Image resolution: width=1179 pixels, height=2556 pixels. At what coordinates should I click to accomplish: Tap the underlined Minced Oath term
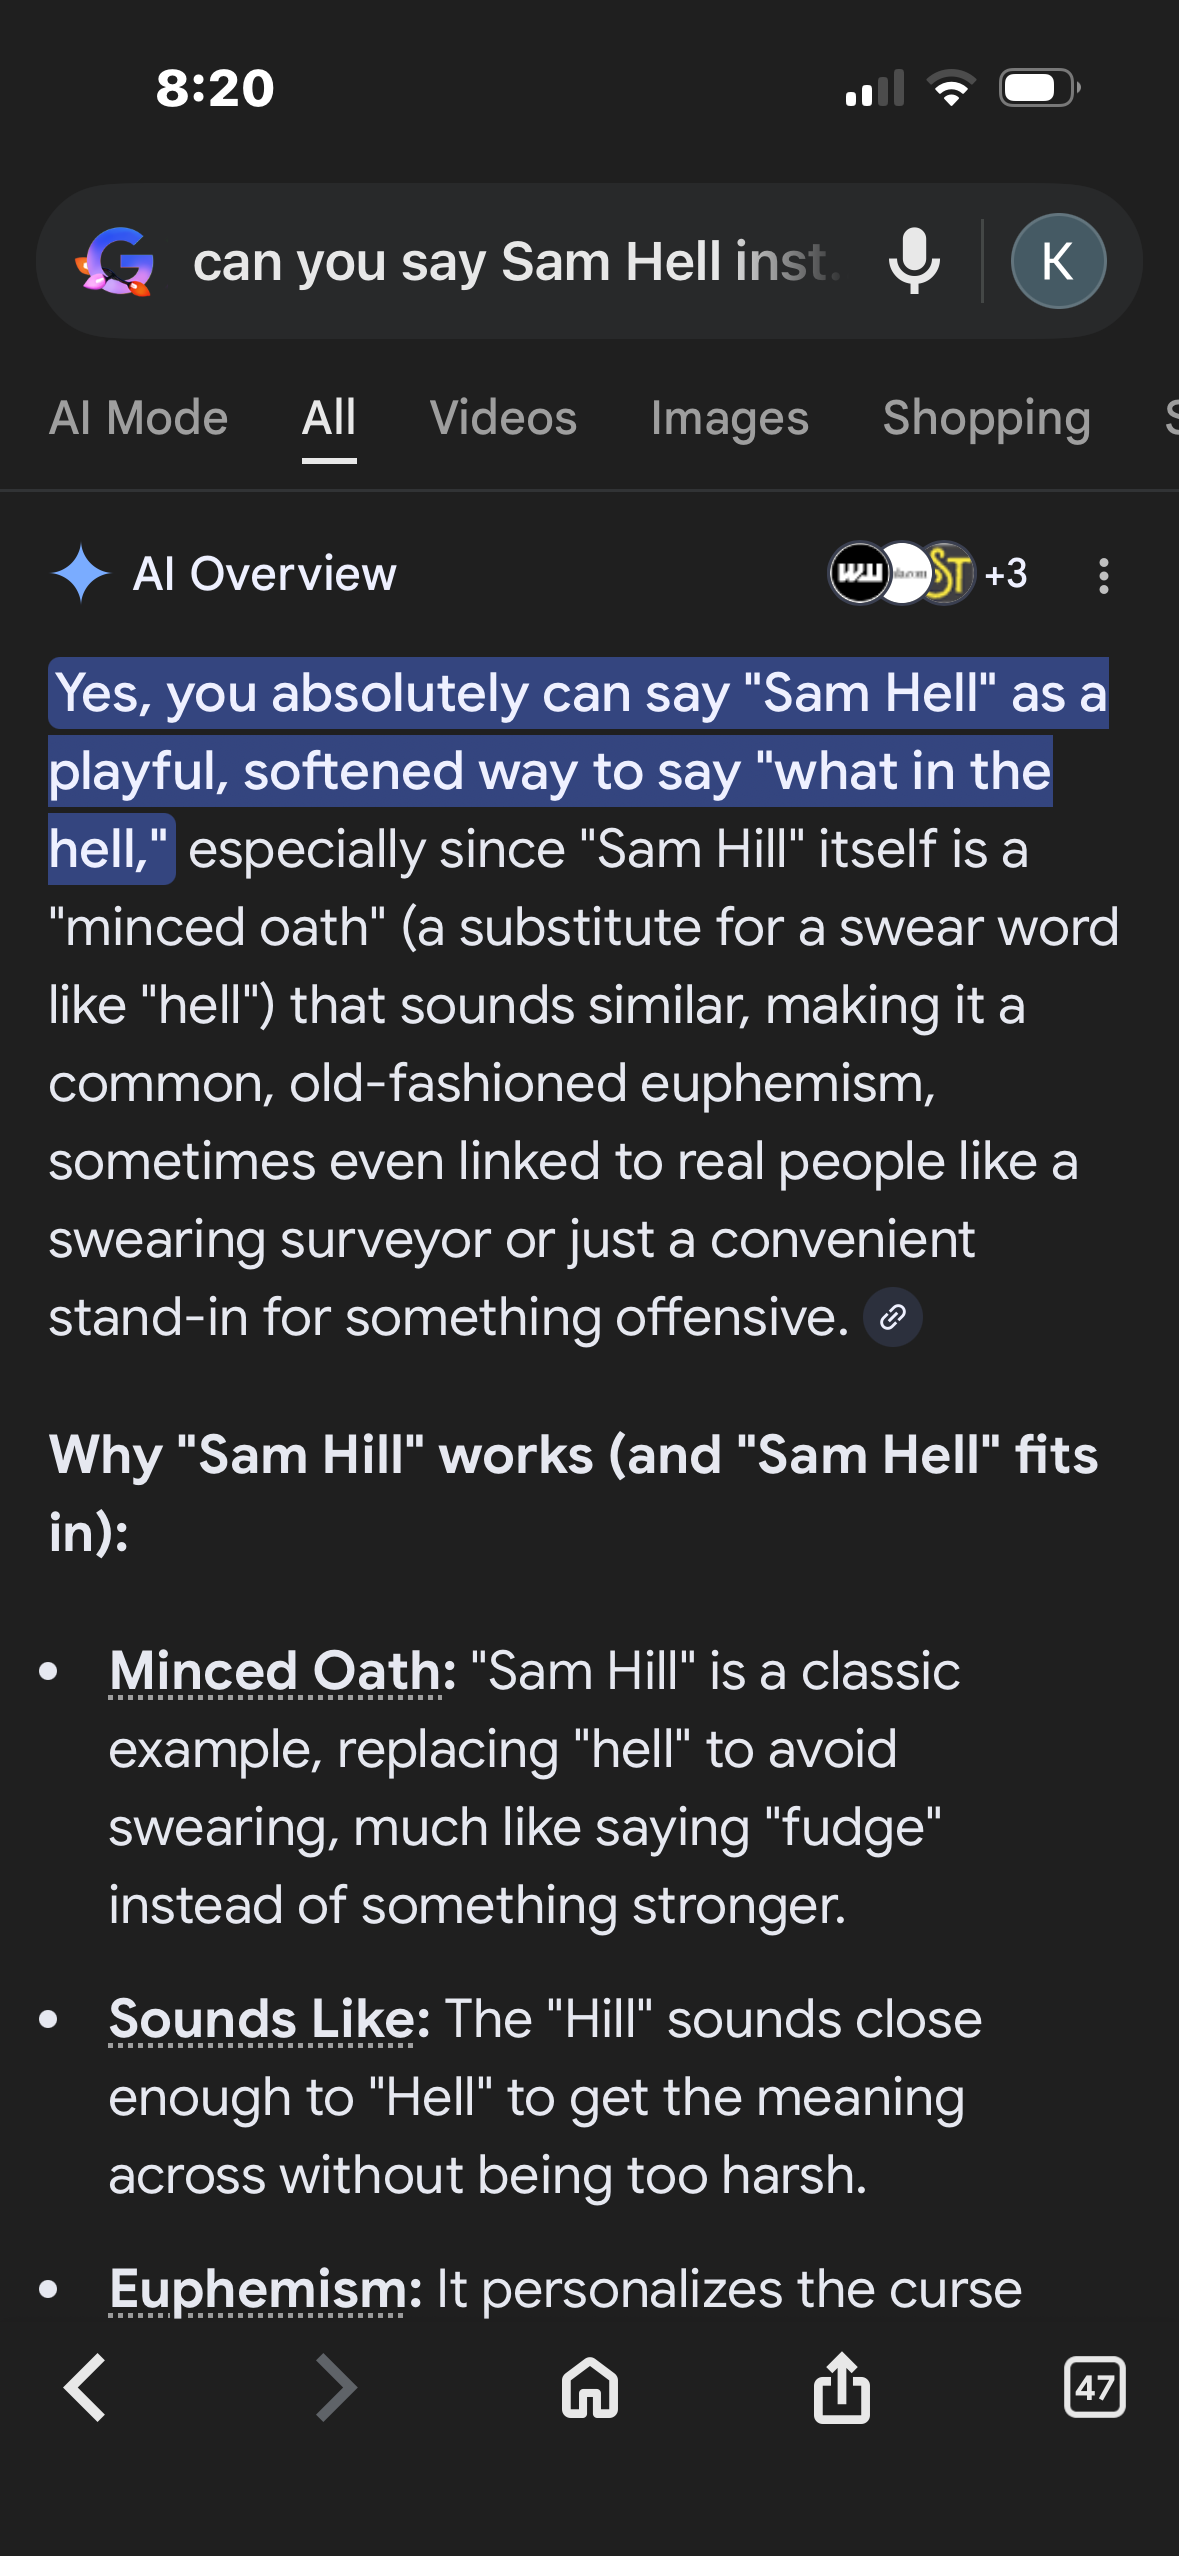275,1672
